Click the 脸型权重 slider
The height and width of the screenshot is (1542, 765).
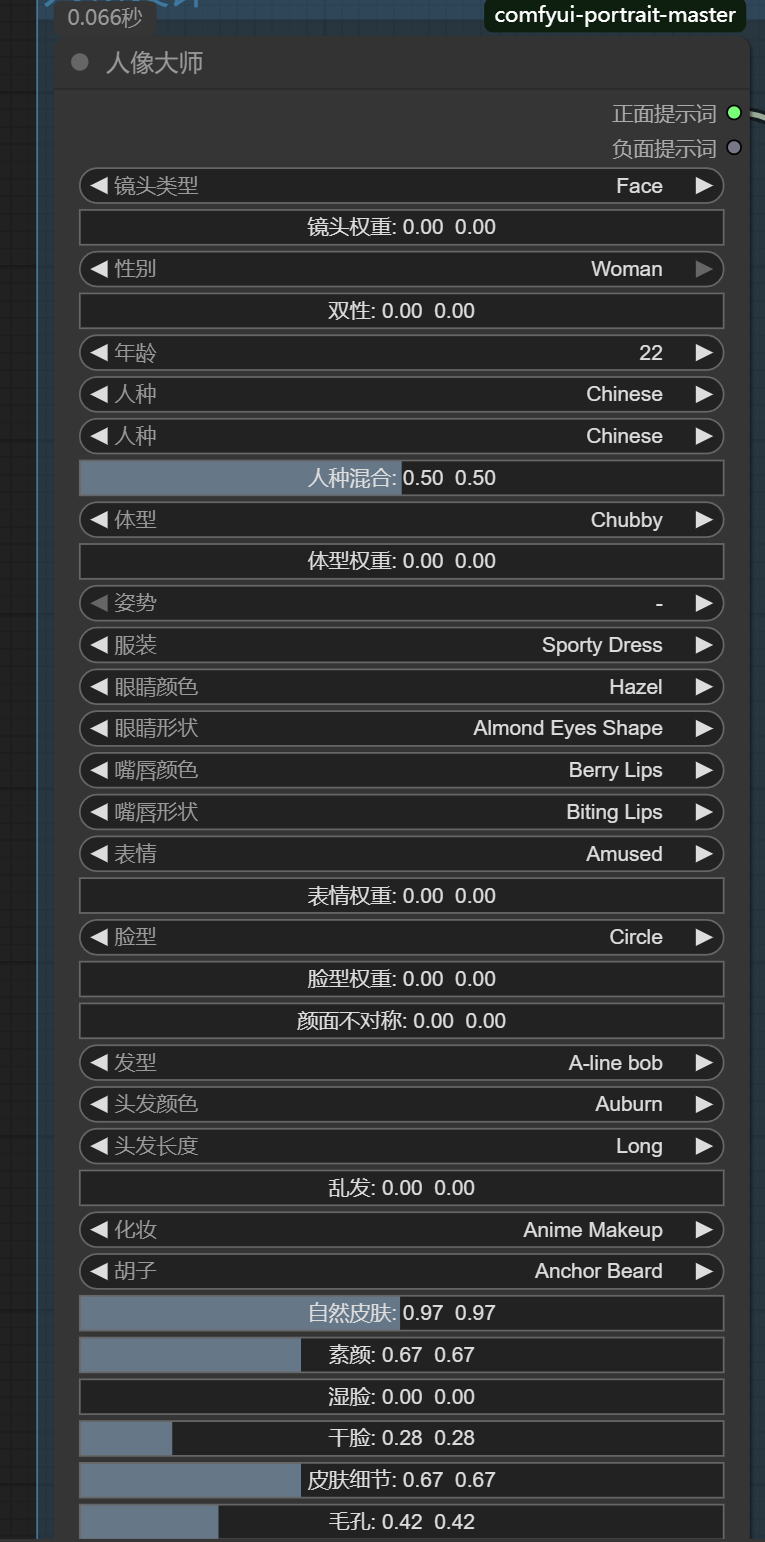(401, 979)
